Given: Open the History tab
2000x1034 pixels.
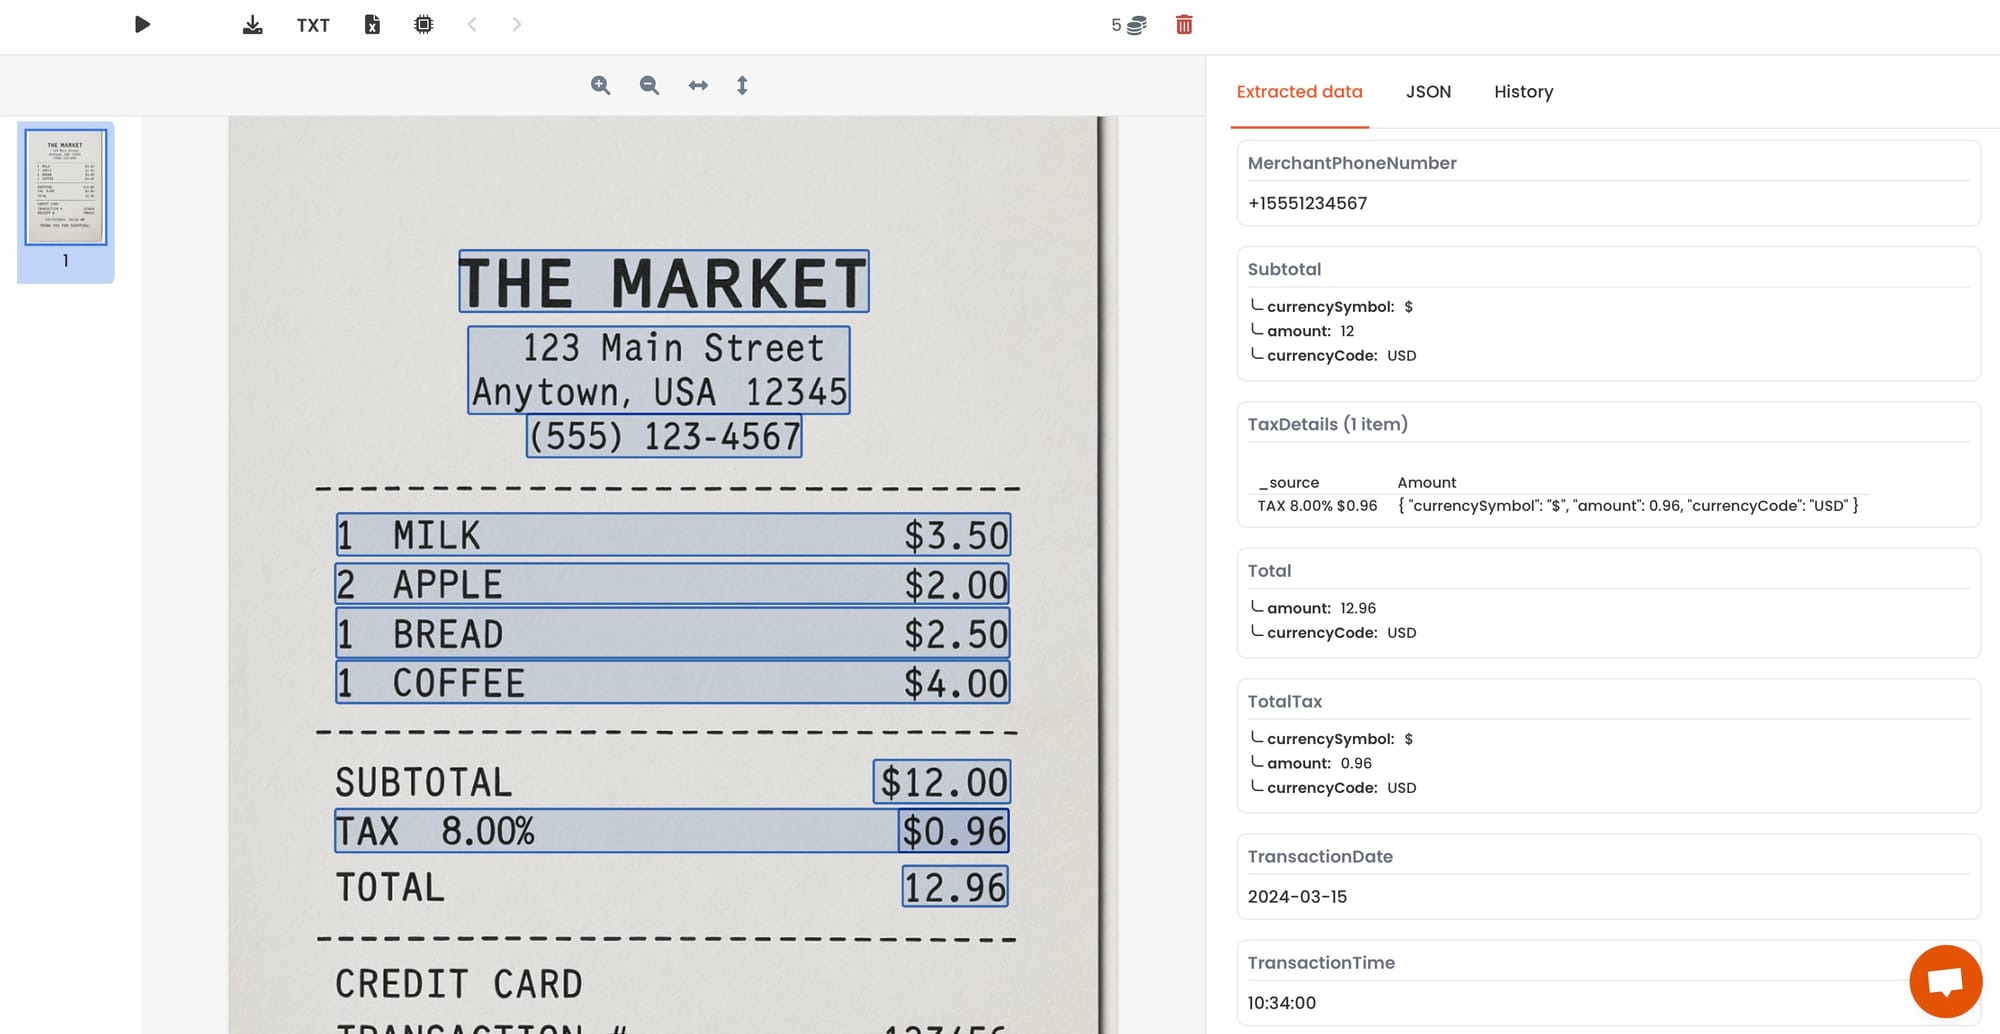Looking at the screenshot, I should [1523, 92].
